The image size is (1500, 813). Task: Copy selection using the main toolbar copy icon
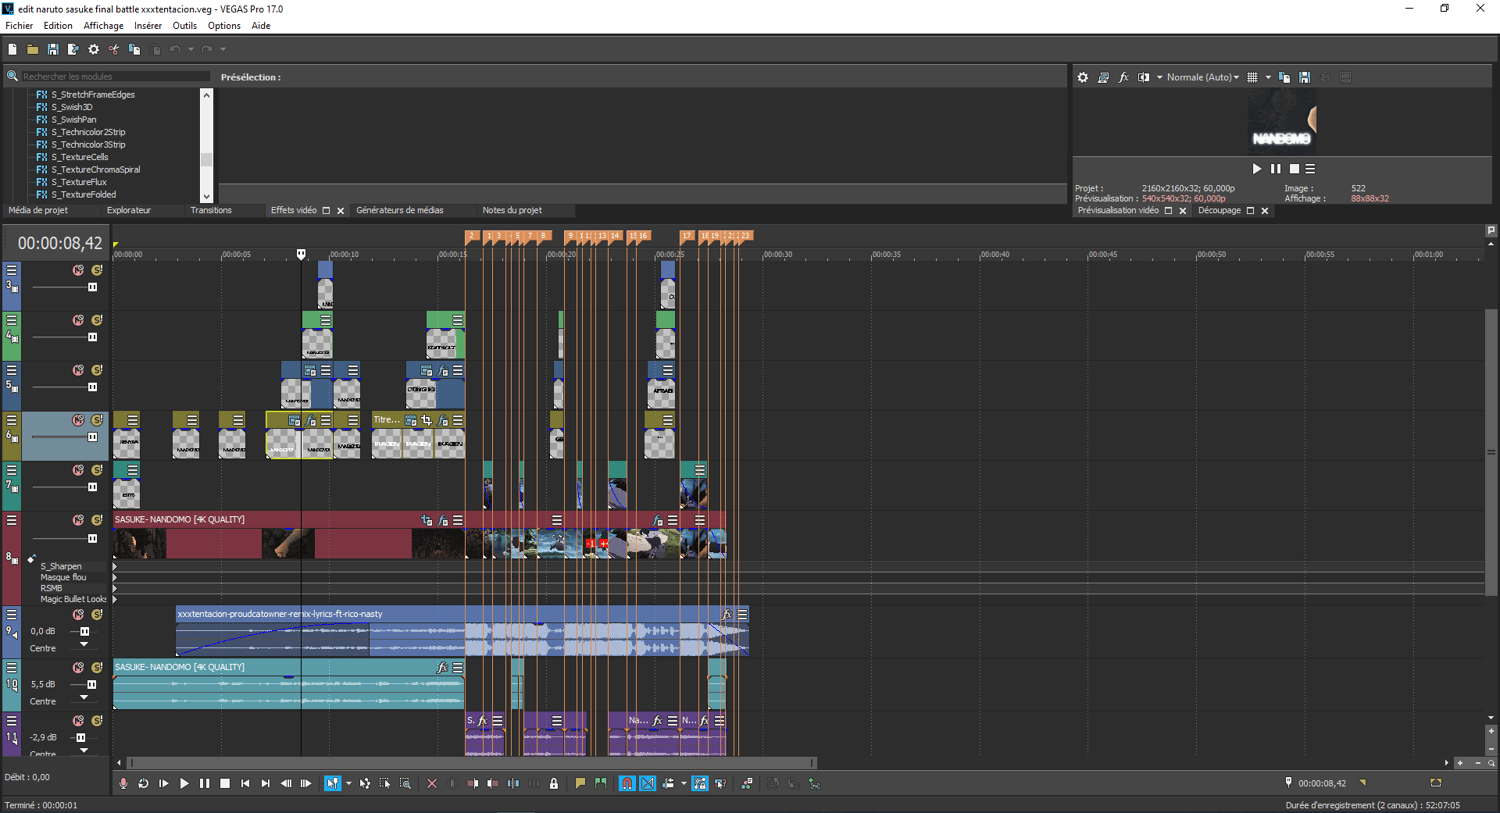[x=134, y=49]
